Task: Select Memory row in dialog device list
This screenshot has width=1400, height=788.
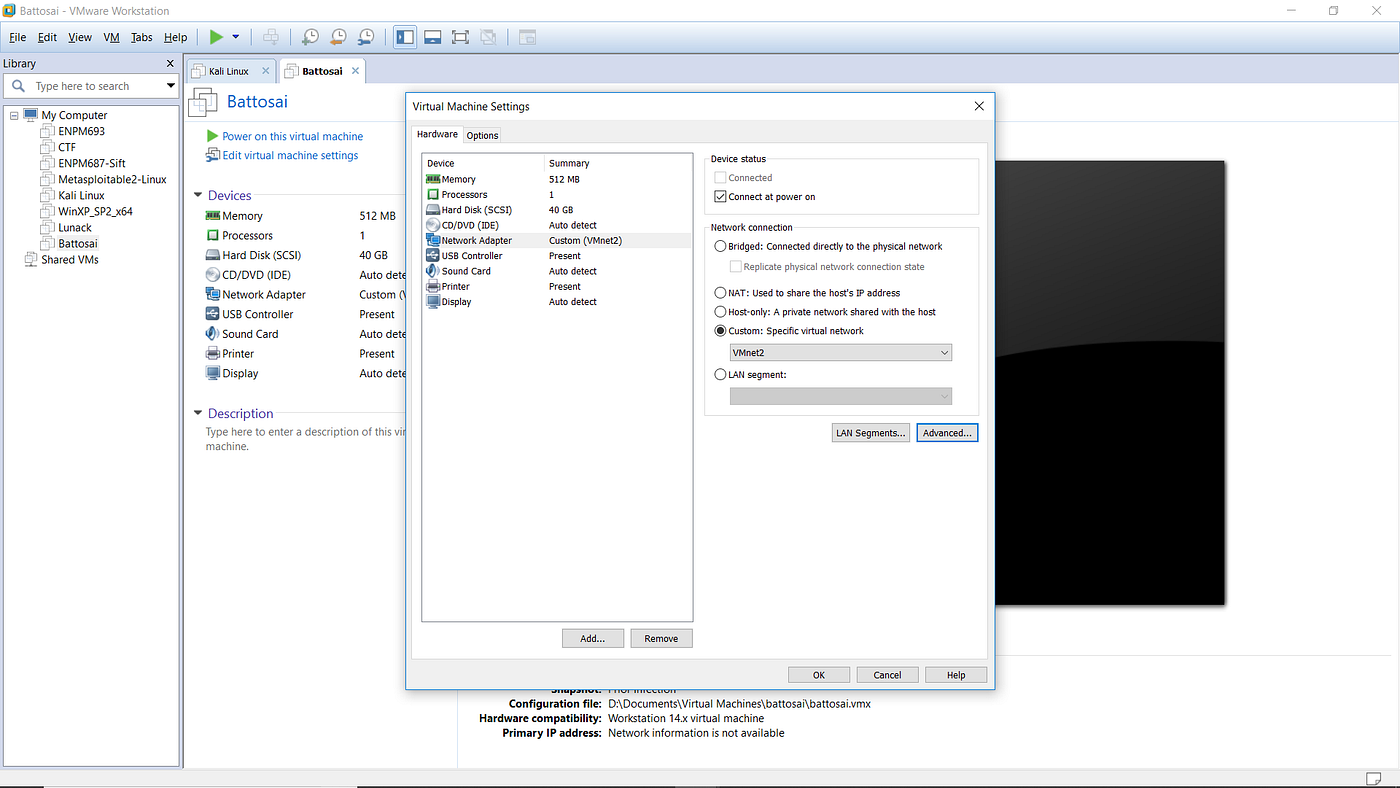Action: pos(557,179)
